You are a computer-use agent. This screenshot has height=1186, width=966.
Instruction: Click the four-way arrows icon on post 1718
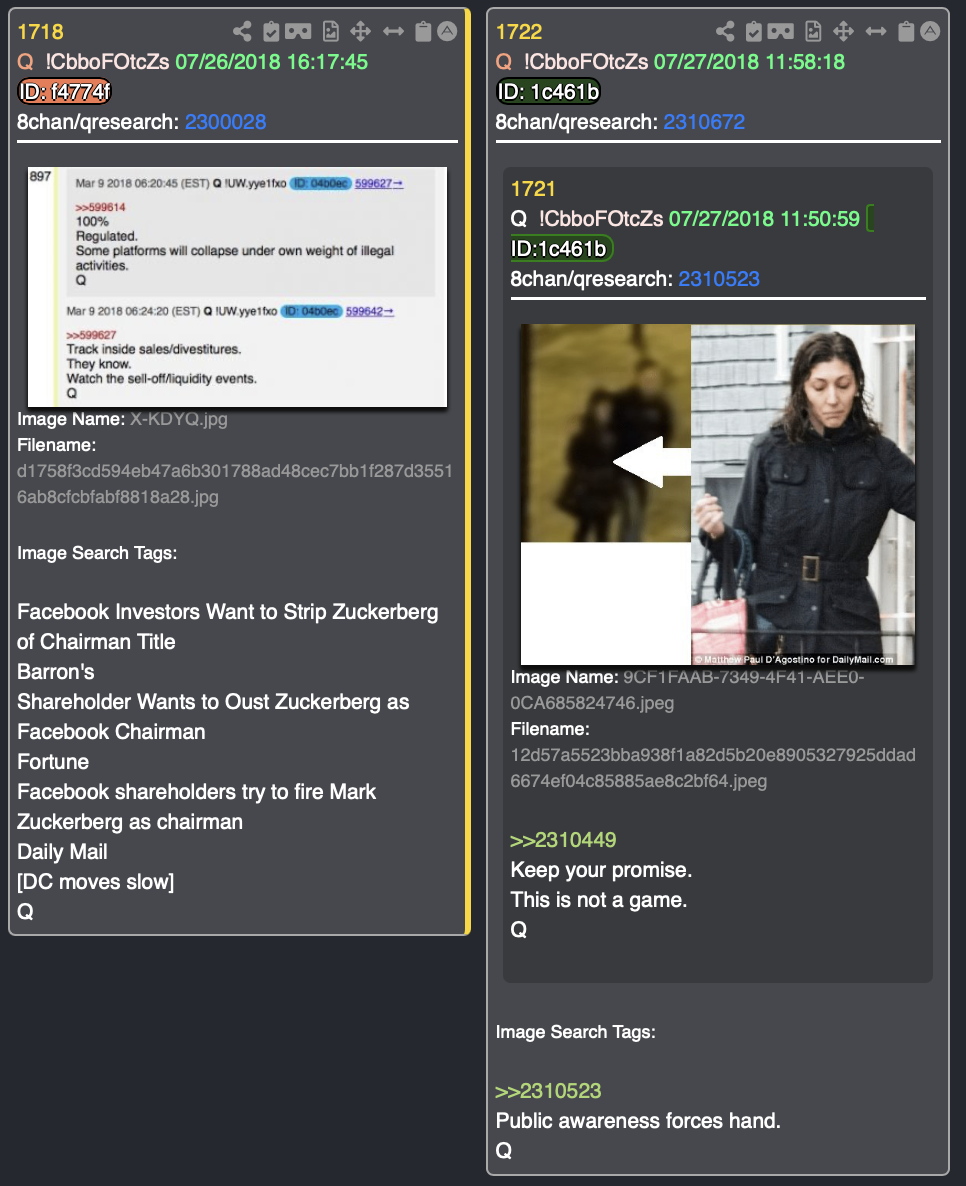click(360, 31)
